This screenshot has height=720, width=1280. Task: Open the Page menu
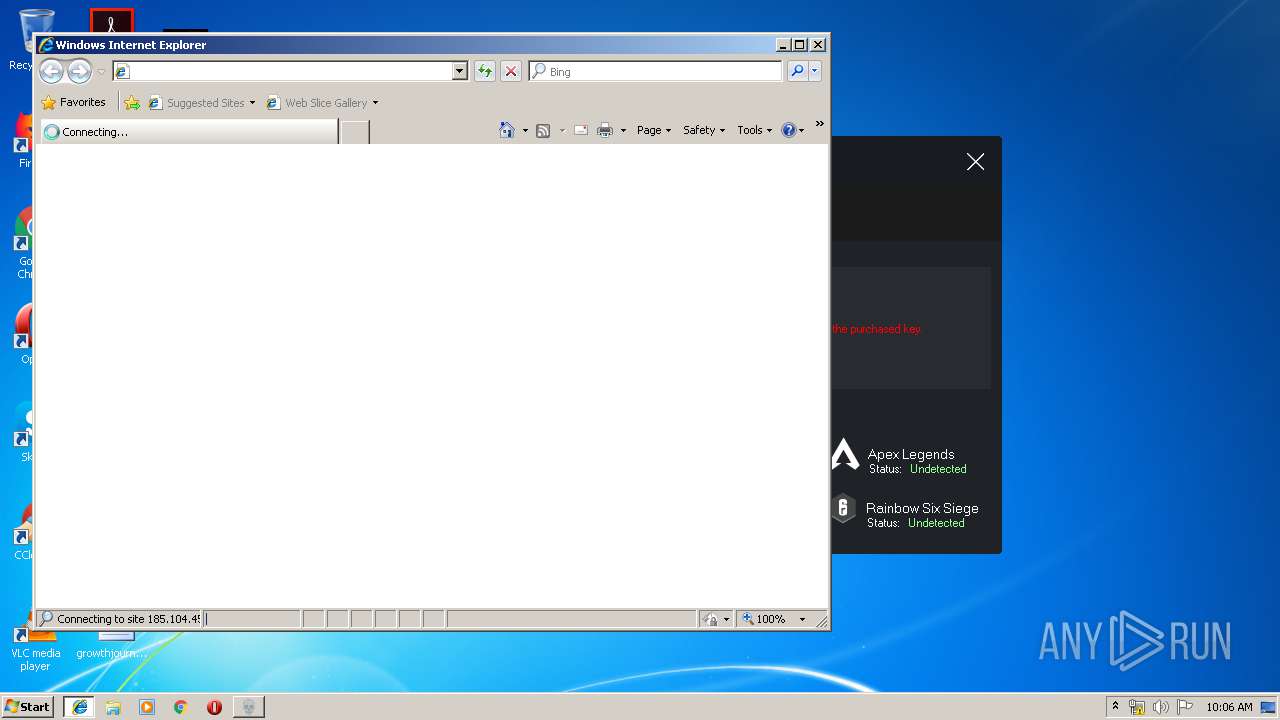pyautogui.click(x=654, y=130)
